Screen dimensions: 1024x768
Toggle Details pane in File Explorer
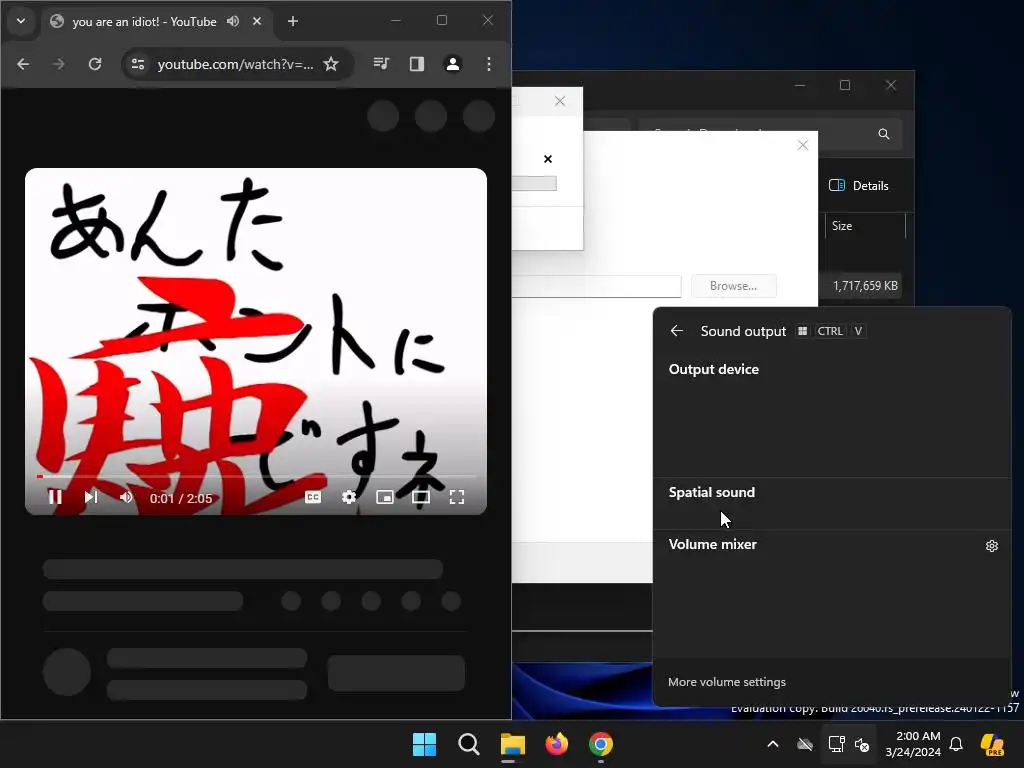point(858,185)
